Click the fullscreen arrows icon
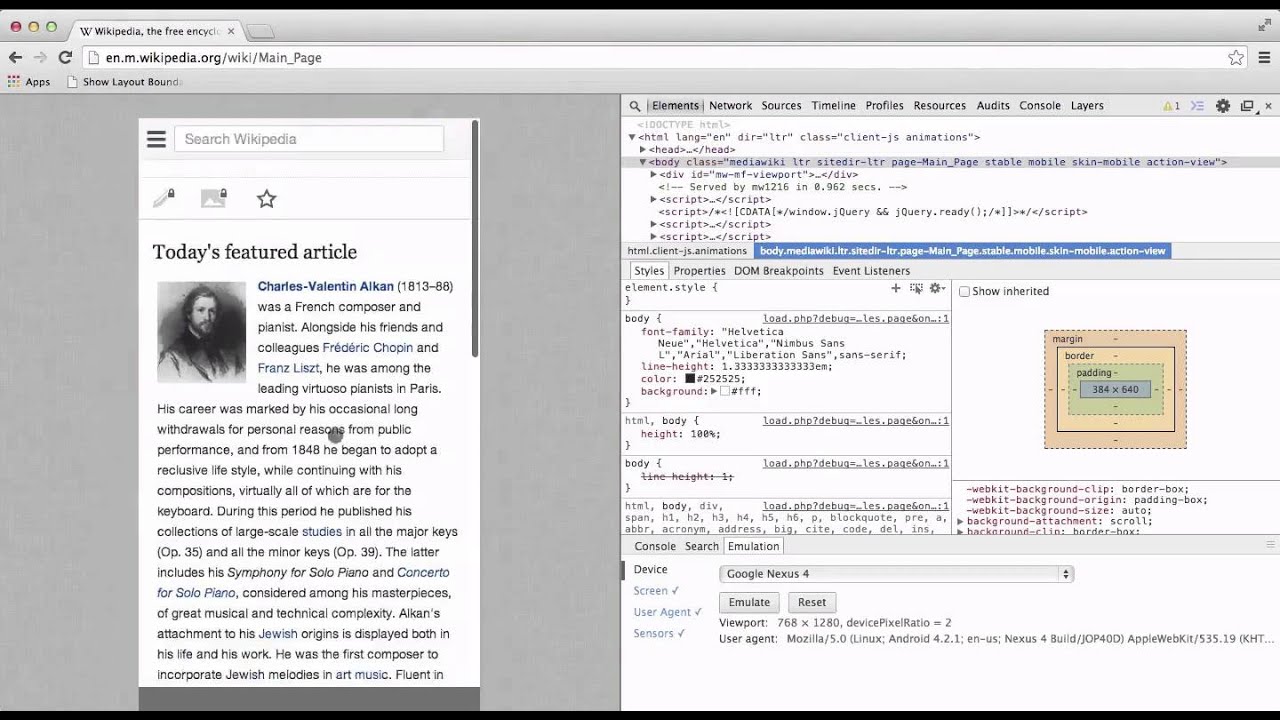Image resolution: width=1280 pixels, height=720 pixels. [x=1264, y=26]
